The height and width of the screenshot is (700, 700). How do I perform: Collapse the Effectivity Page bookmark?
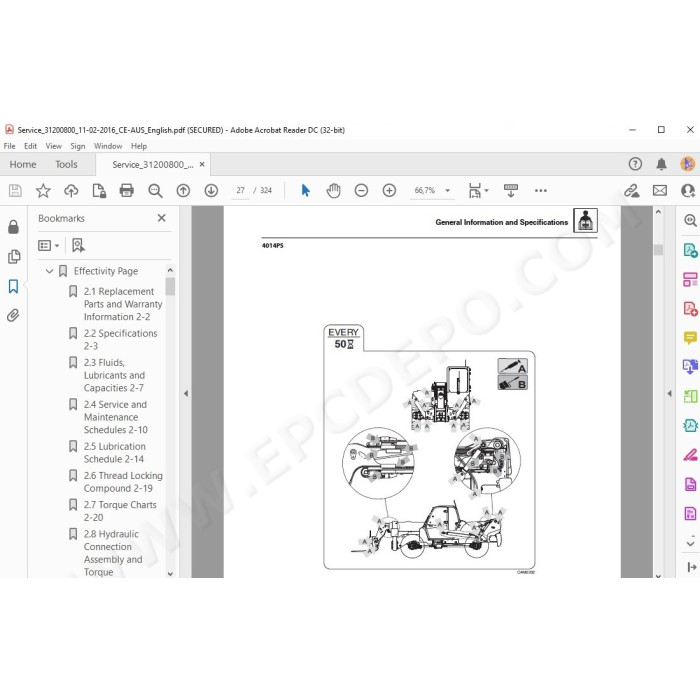[x=50, y=271]
